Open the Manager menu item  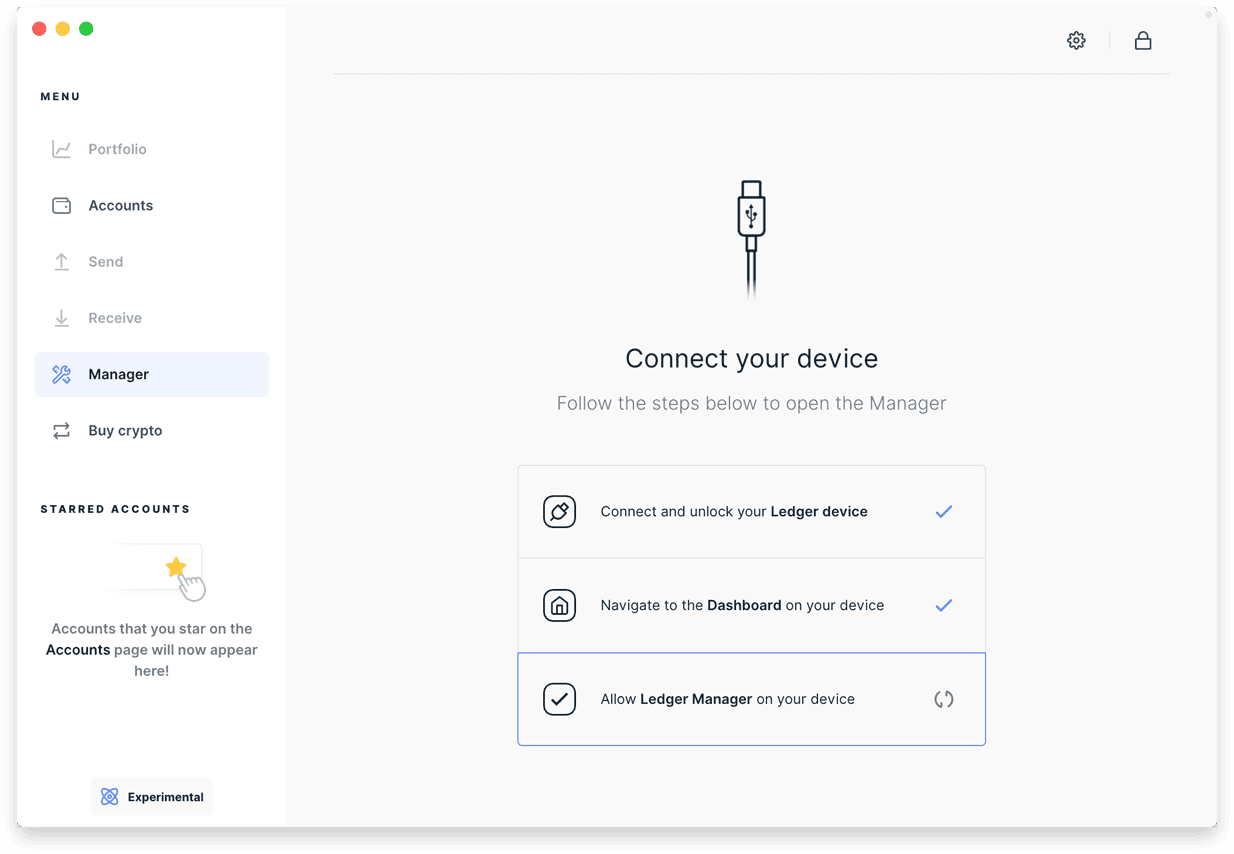152,374
